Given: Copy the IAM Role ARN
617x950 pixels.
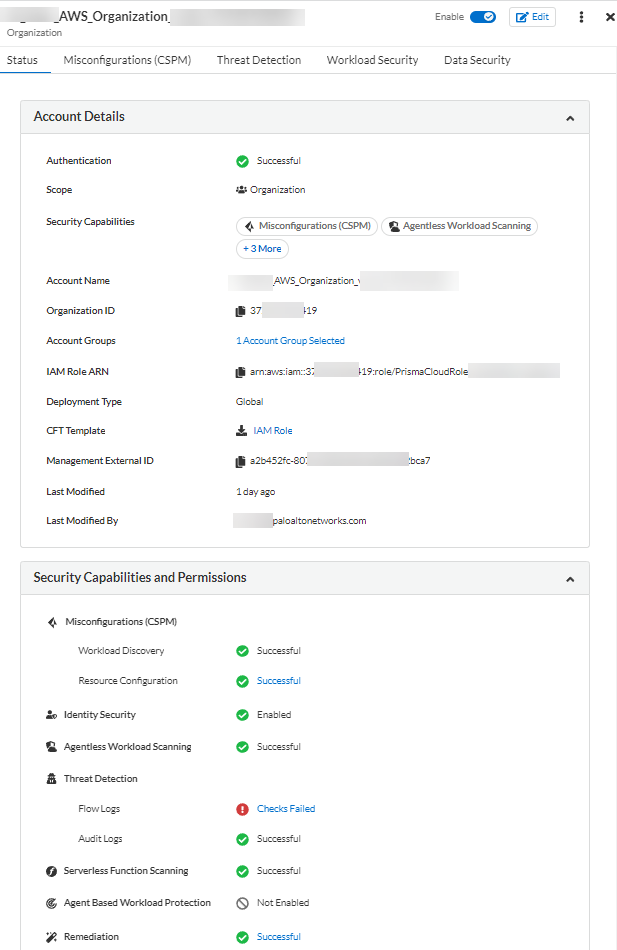Looking at the screenshot, I should (x=240, y=373).
